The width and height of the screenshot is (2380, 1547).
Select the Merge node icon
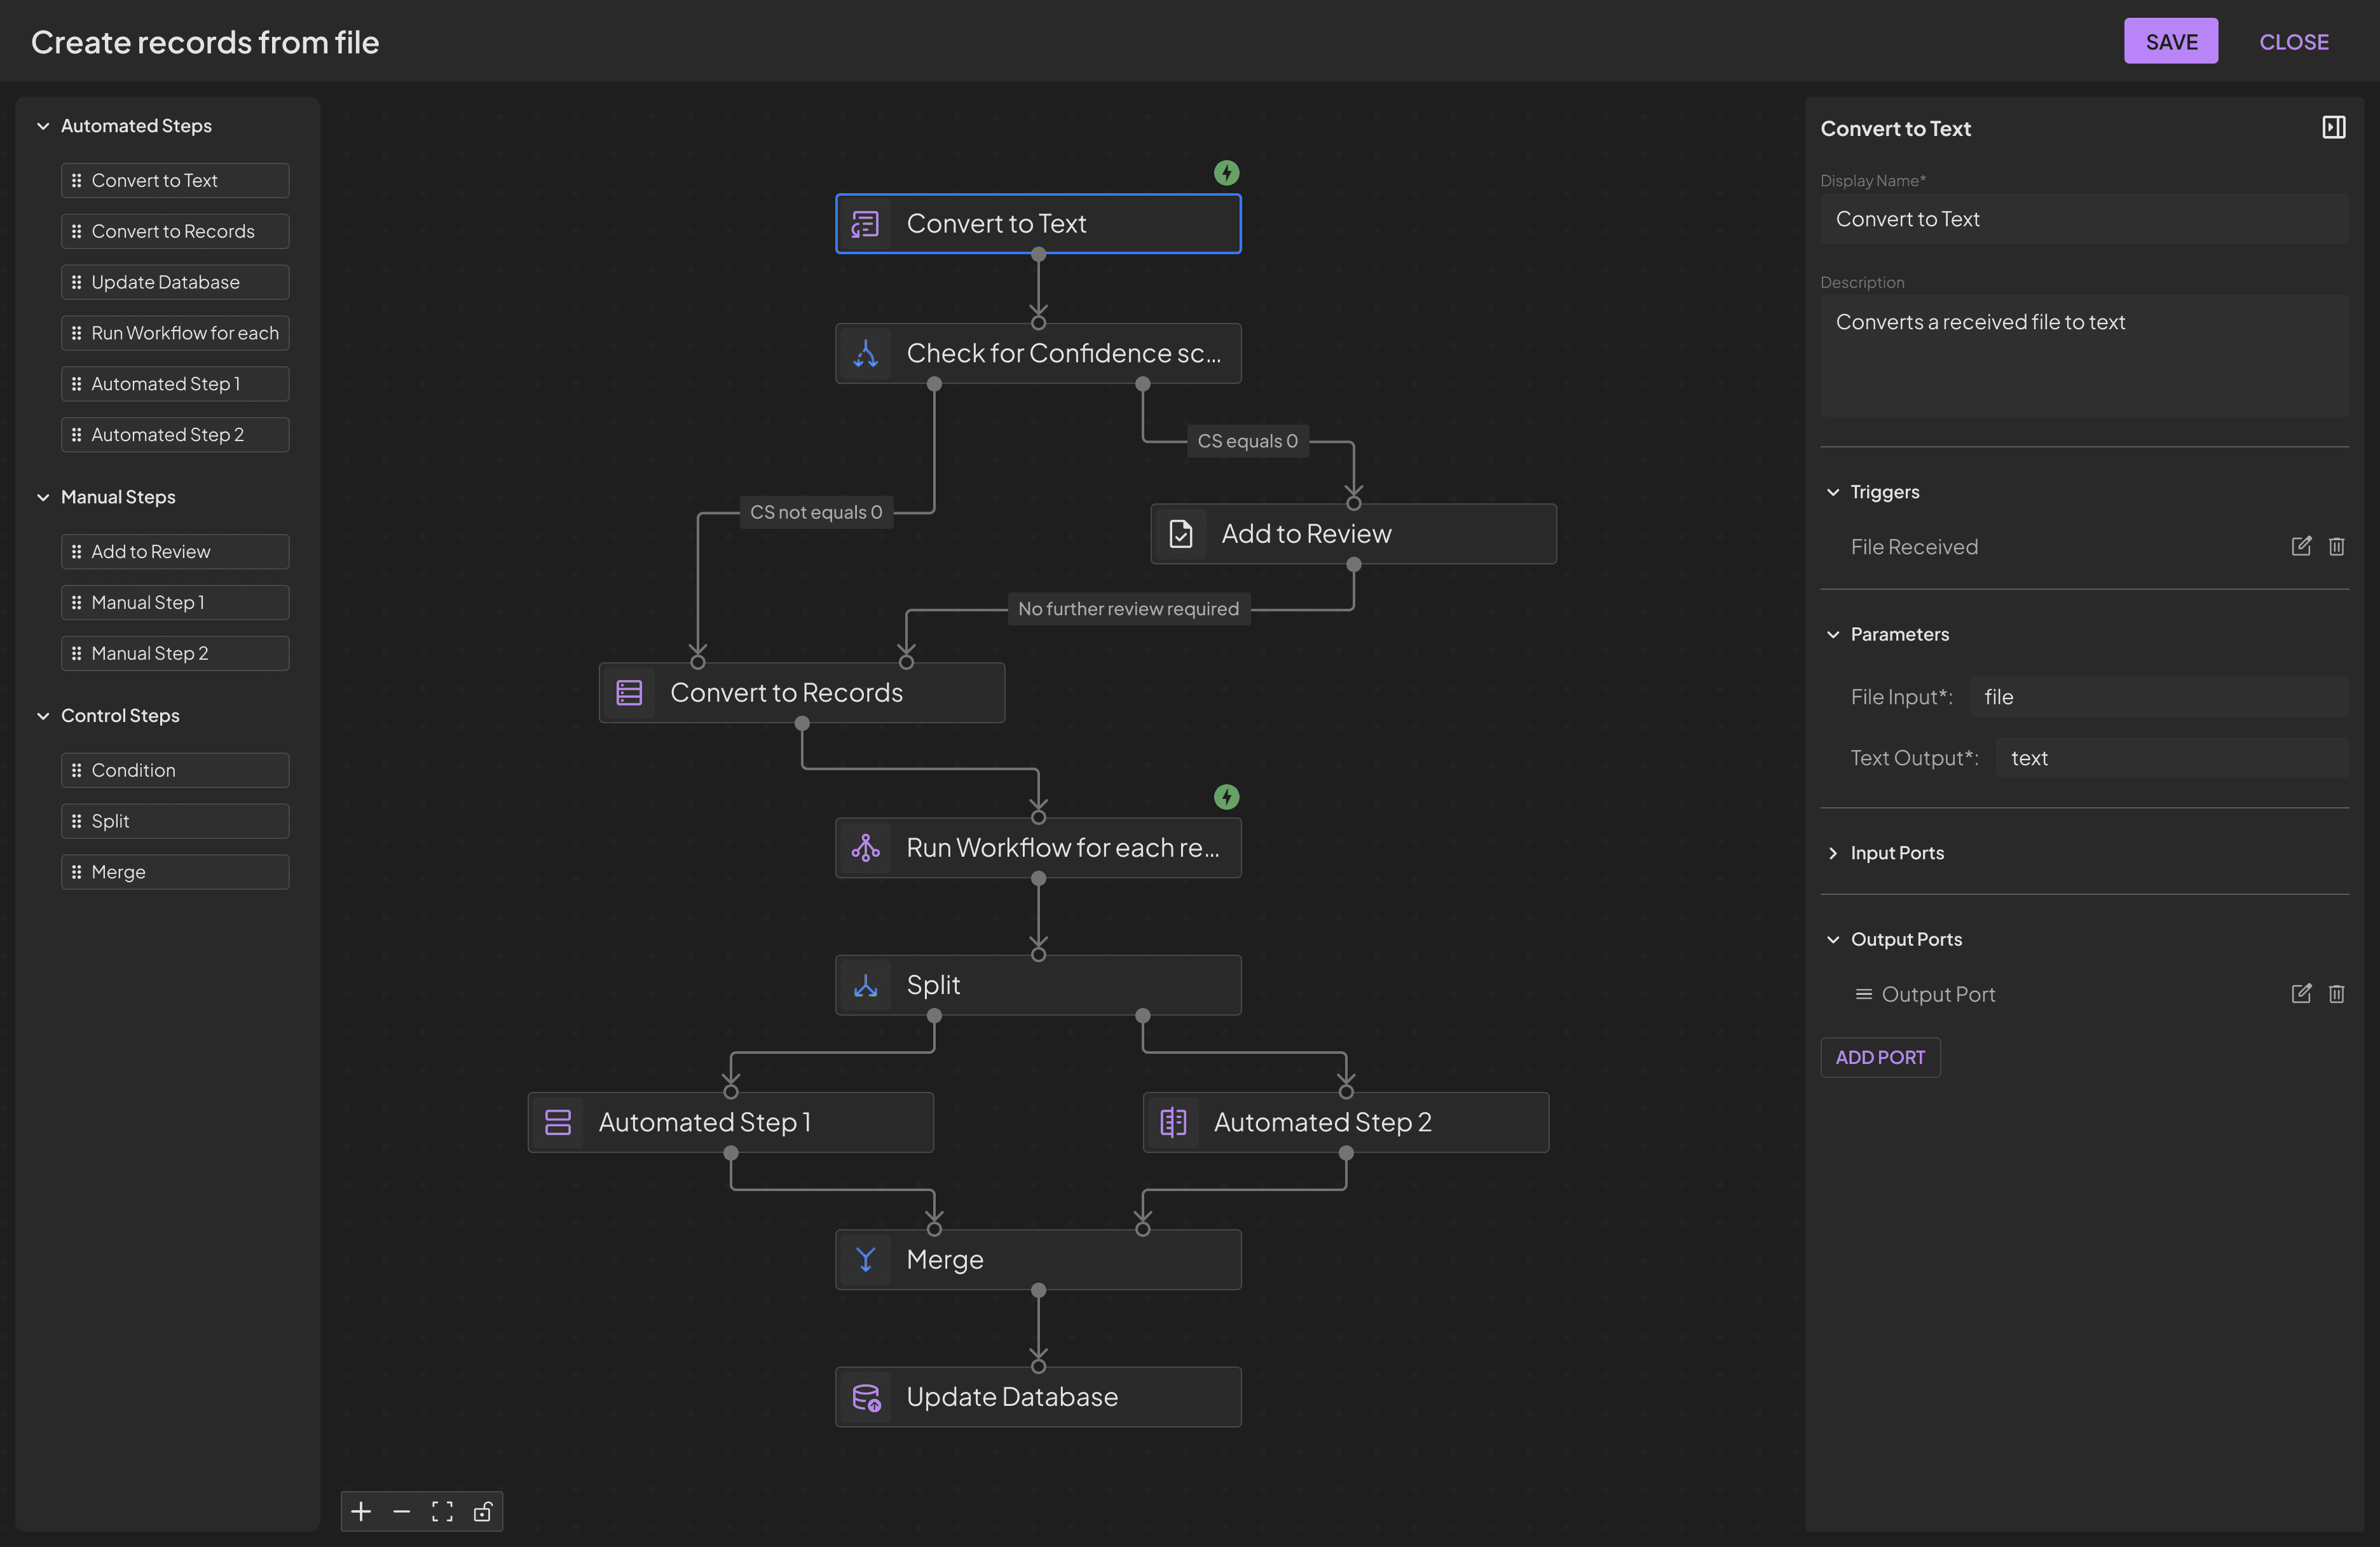pyautogui.click(x=865, y=1259)
